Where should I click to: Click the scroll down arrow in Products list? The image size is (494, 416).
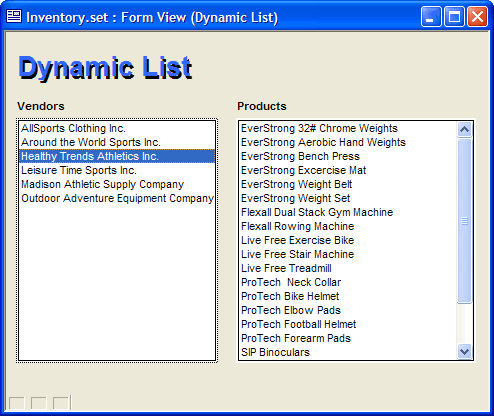point(464,351)
